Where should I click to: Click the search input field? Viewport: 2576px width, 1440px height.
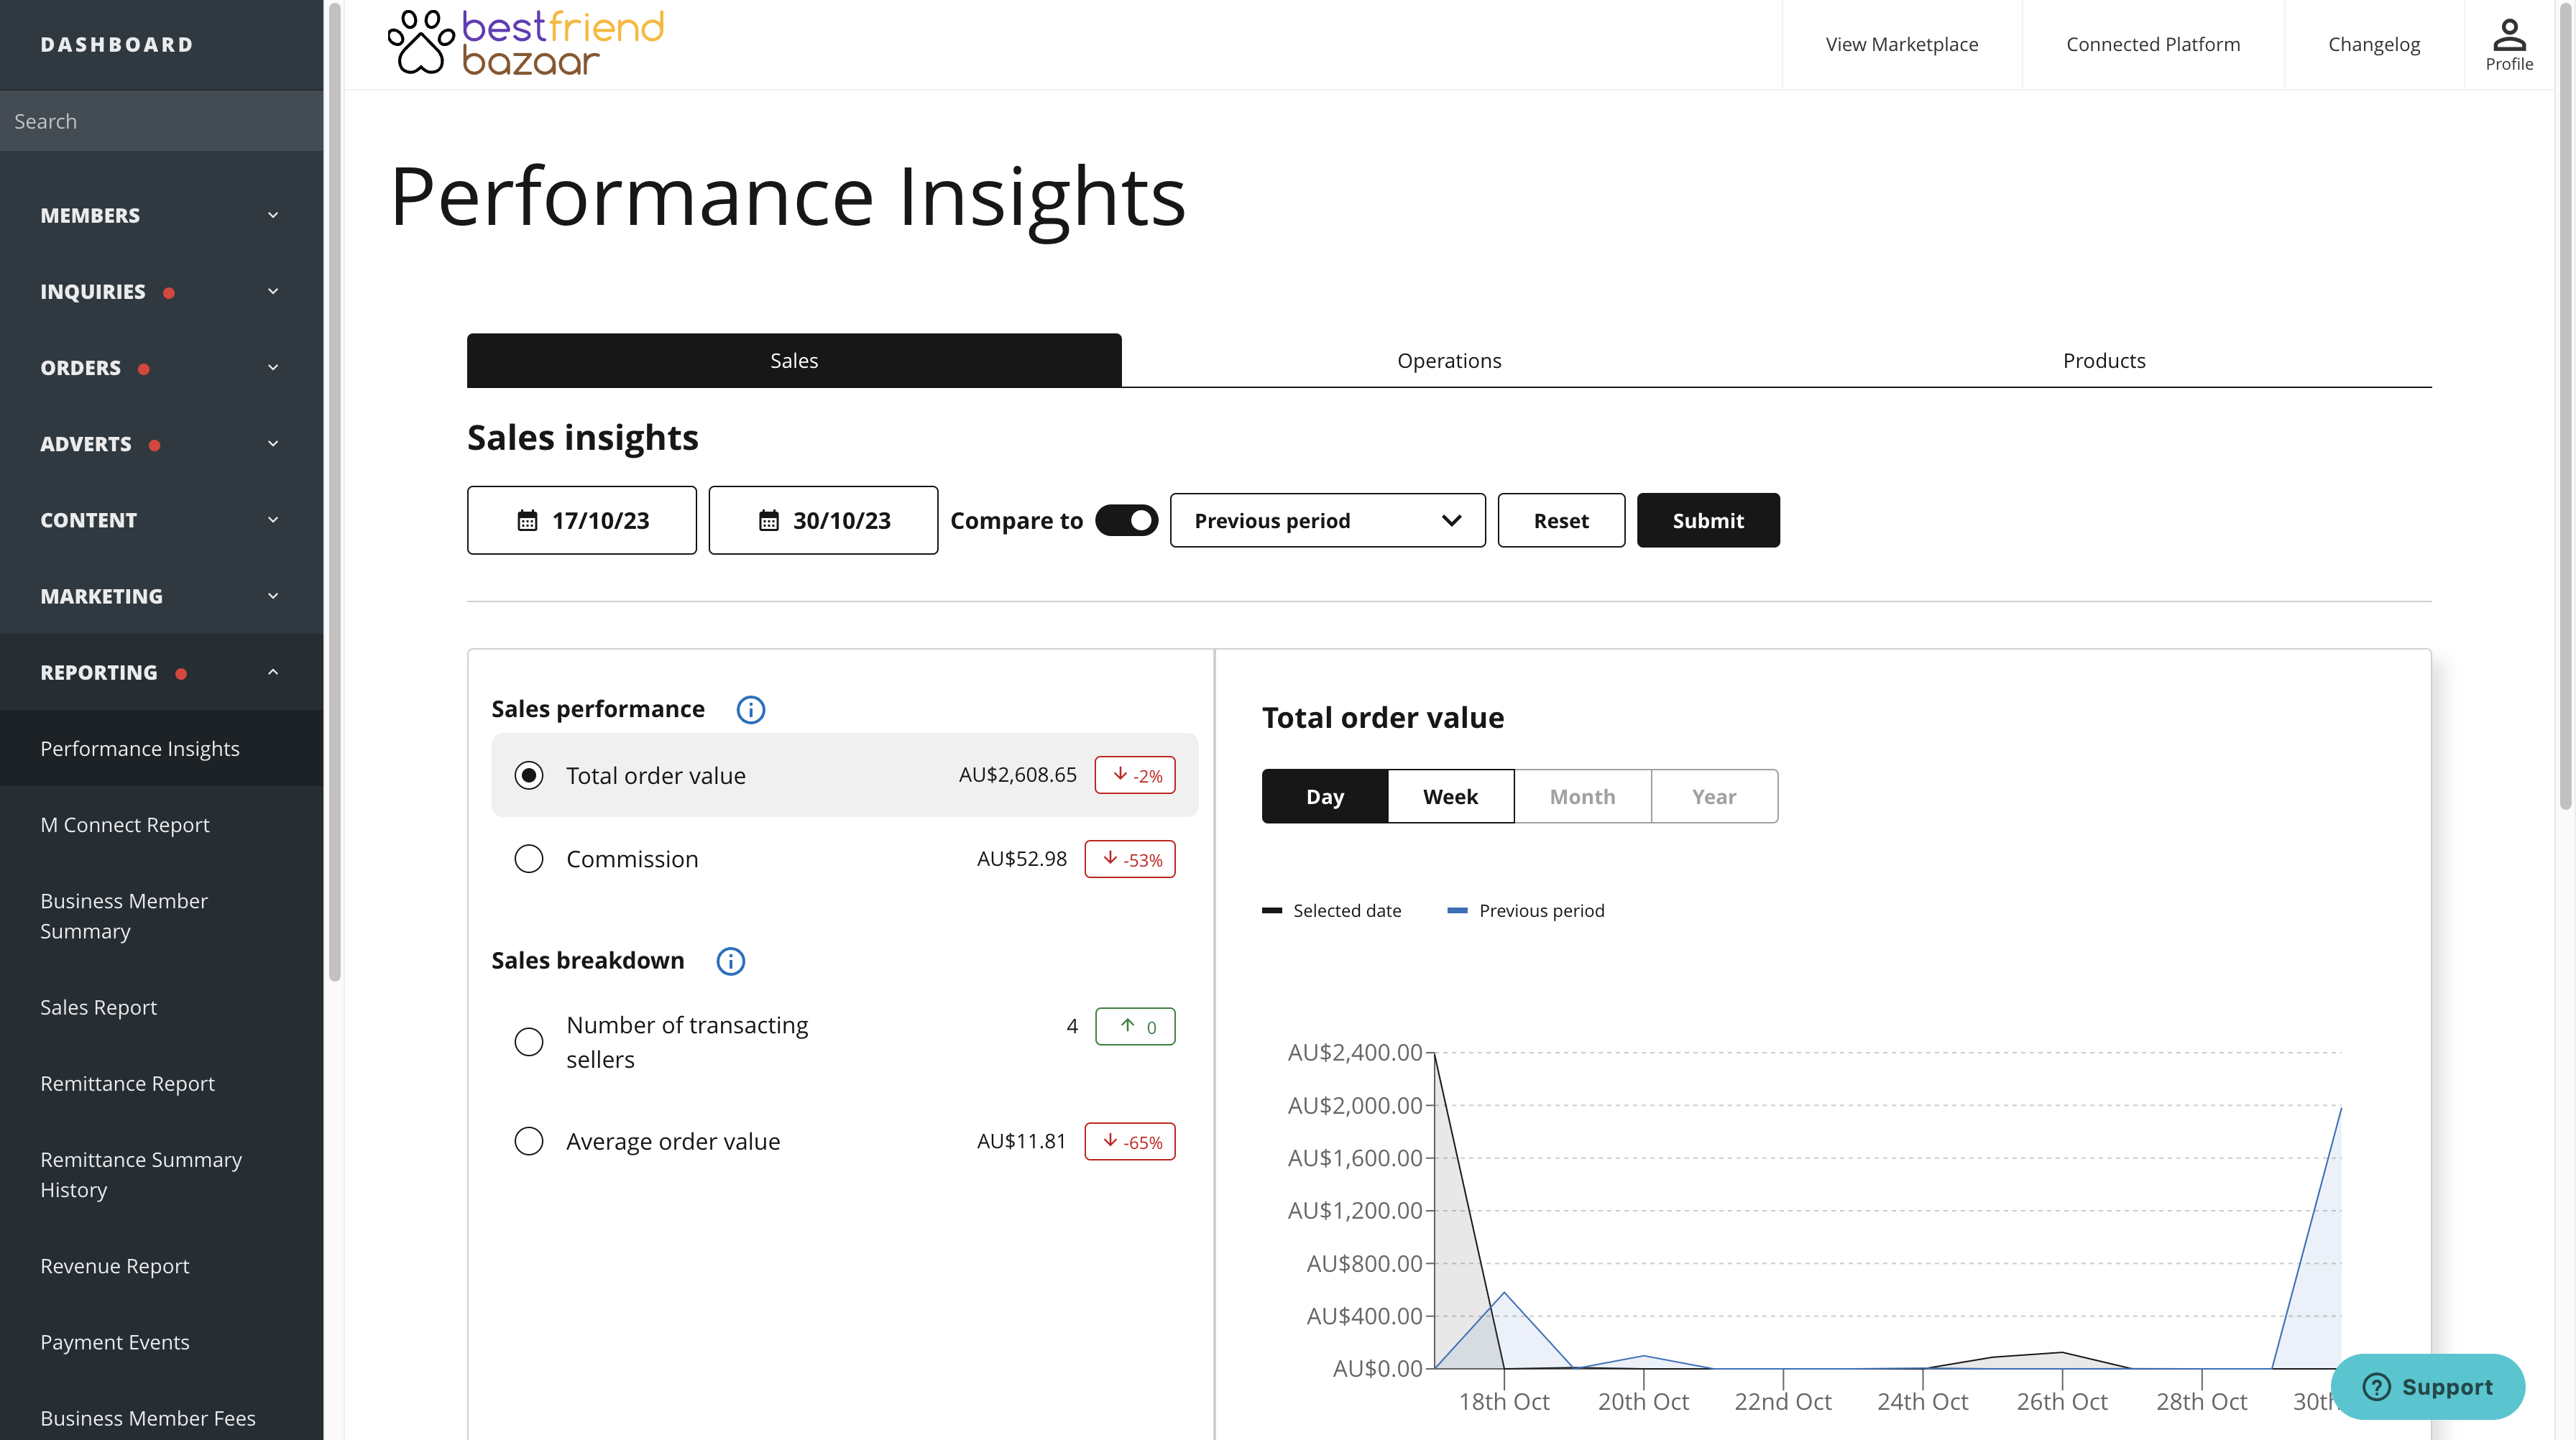point(161,120)
